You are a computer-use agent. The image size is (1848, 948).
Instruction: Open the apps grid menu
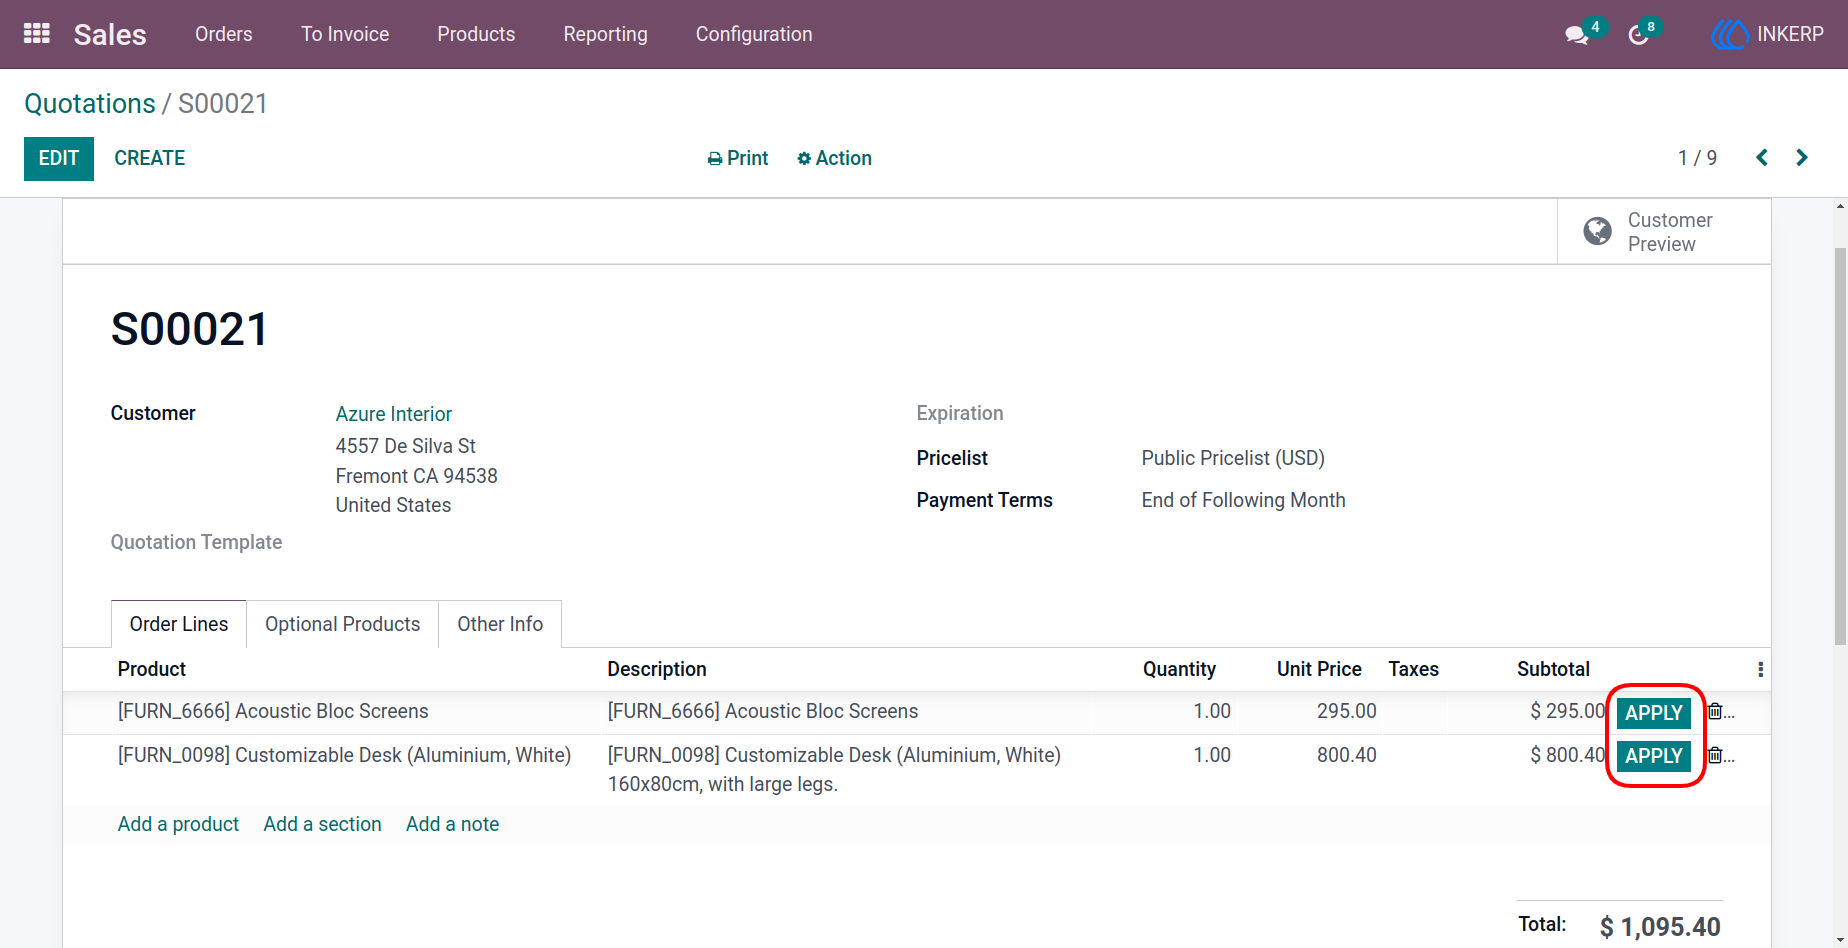coord(37,34)
